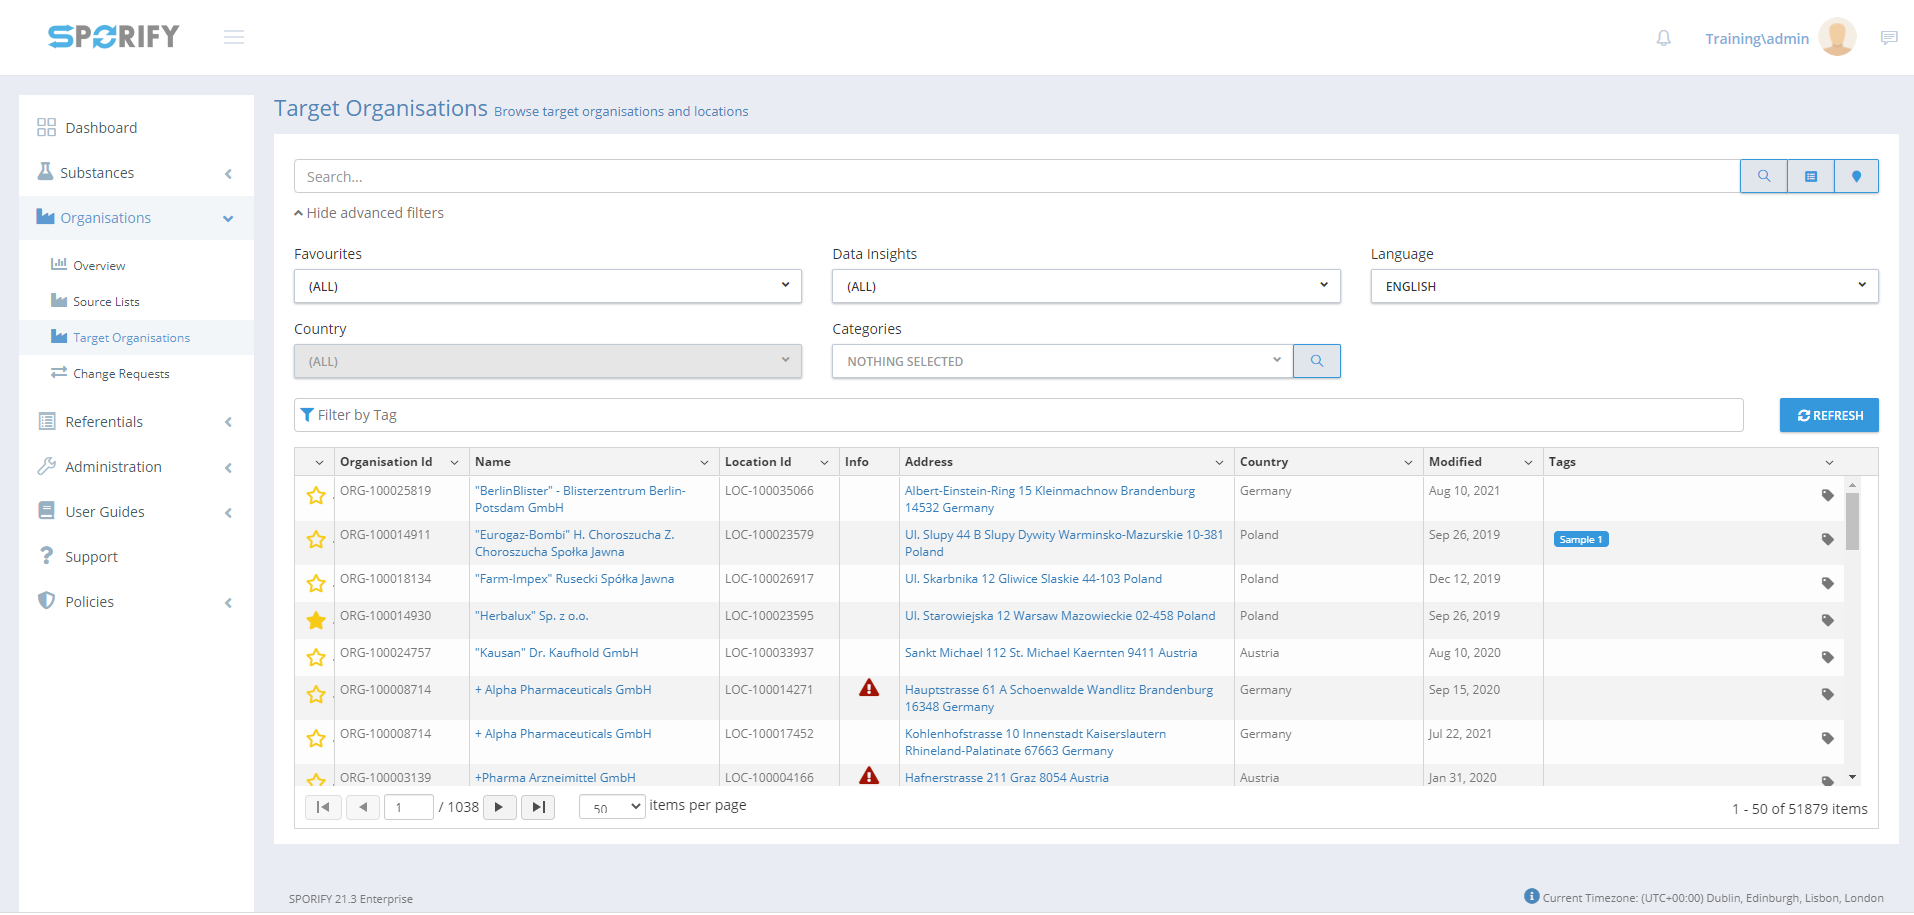Screen dimensions: 1914x915
Task: Open the Language dropdown set to English
Action: (1623, 286)
